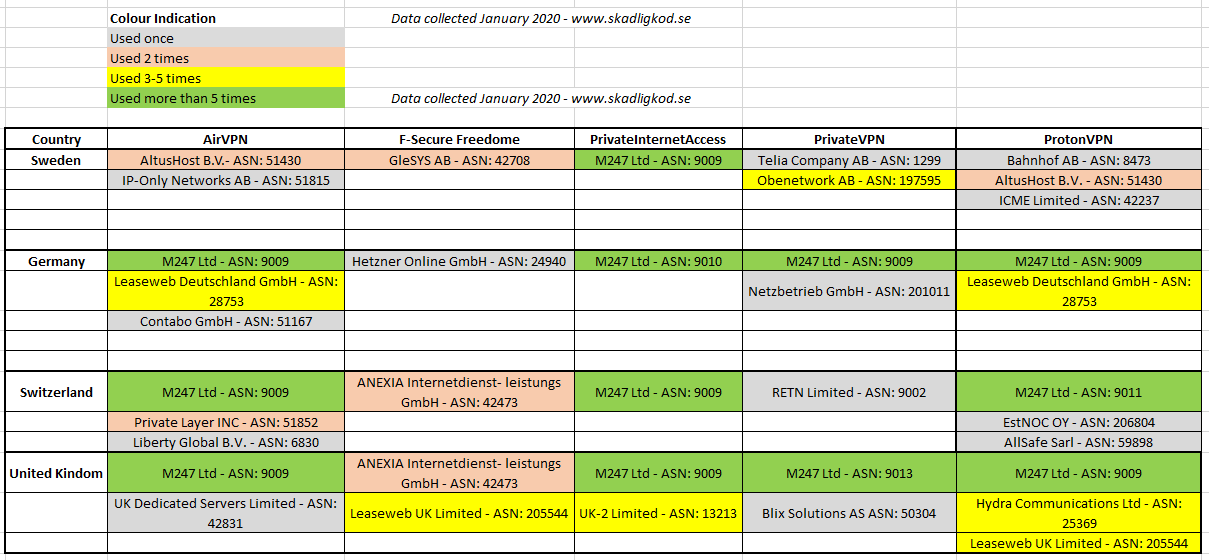
Task: Click Germany's M247 Ltd cell under AirVPN
Action: pyautogui.click(x=226, y=261)
